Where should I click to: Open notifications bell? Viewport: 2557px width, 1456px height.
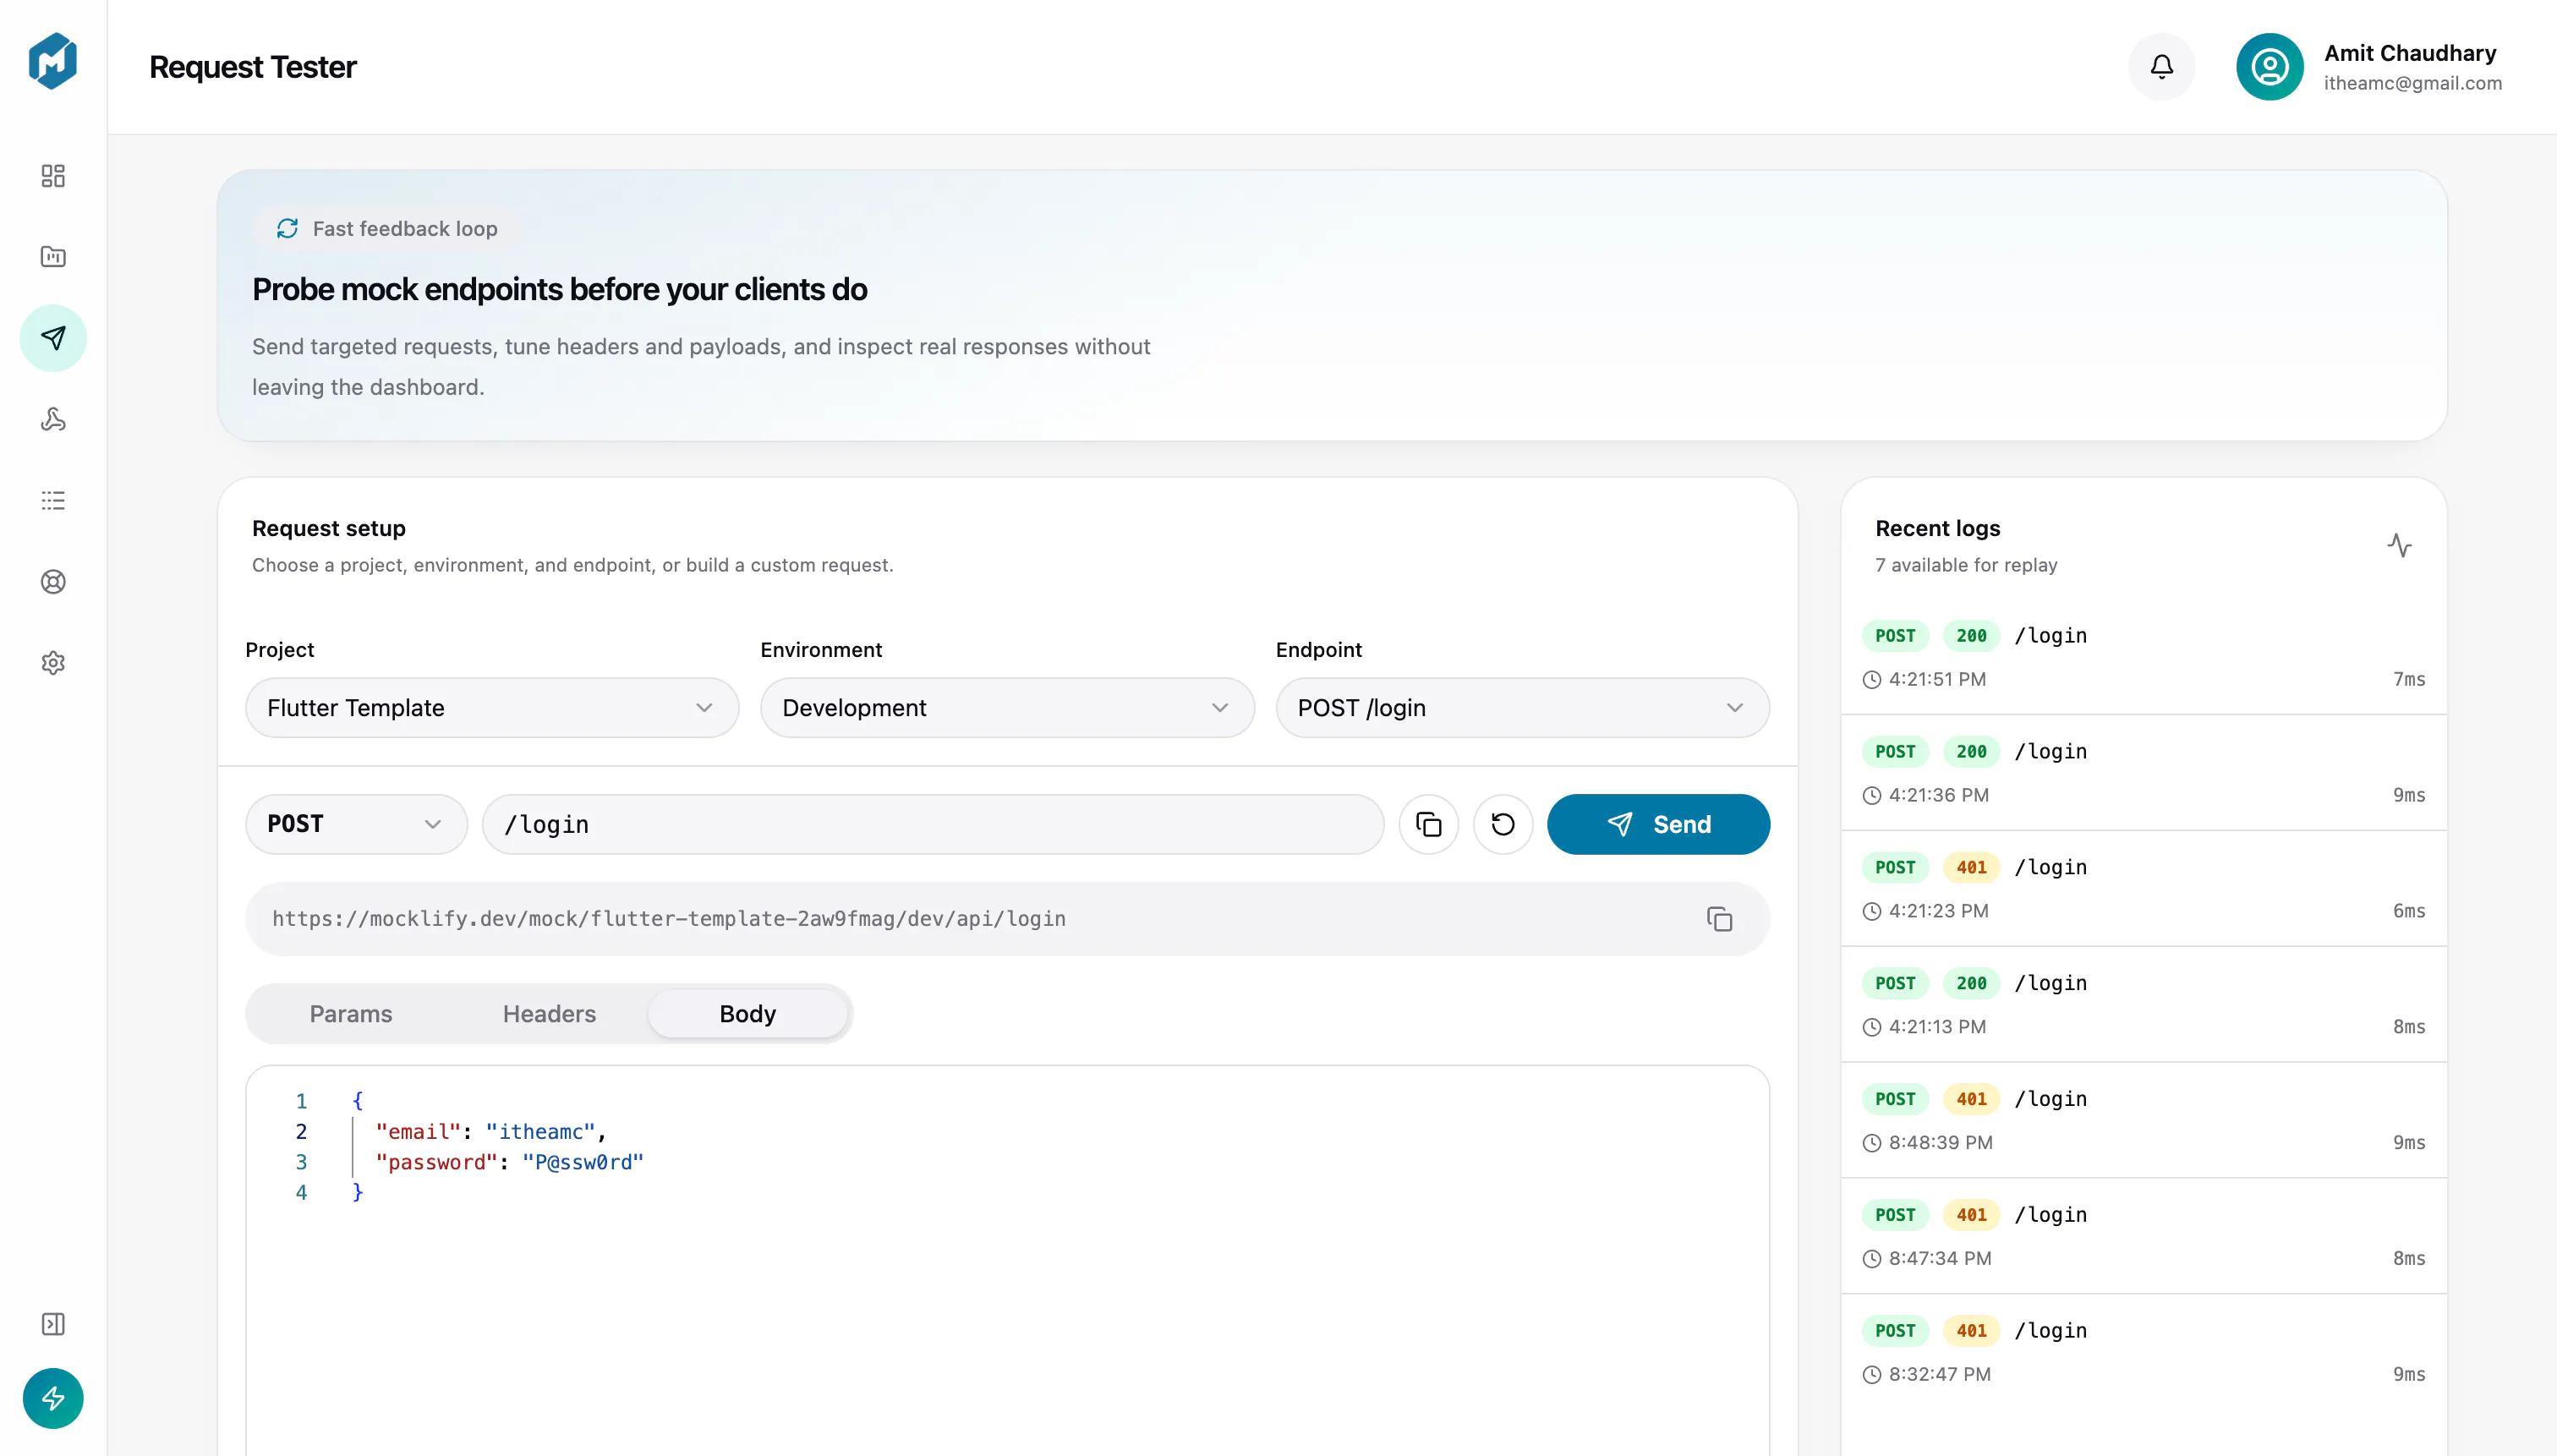pos(2161,67)
